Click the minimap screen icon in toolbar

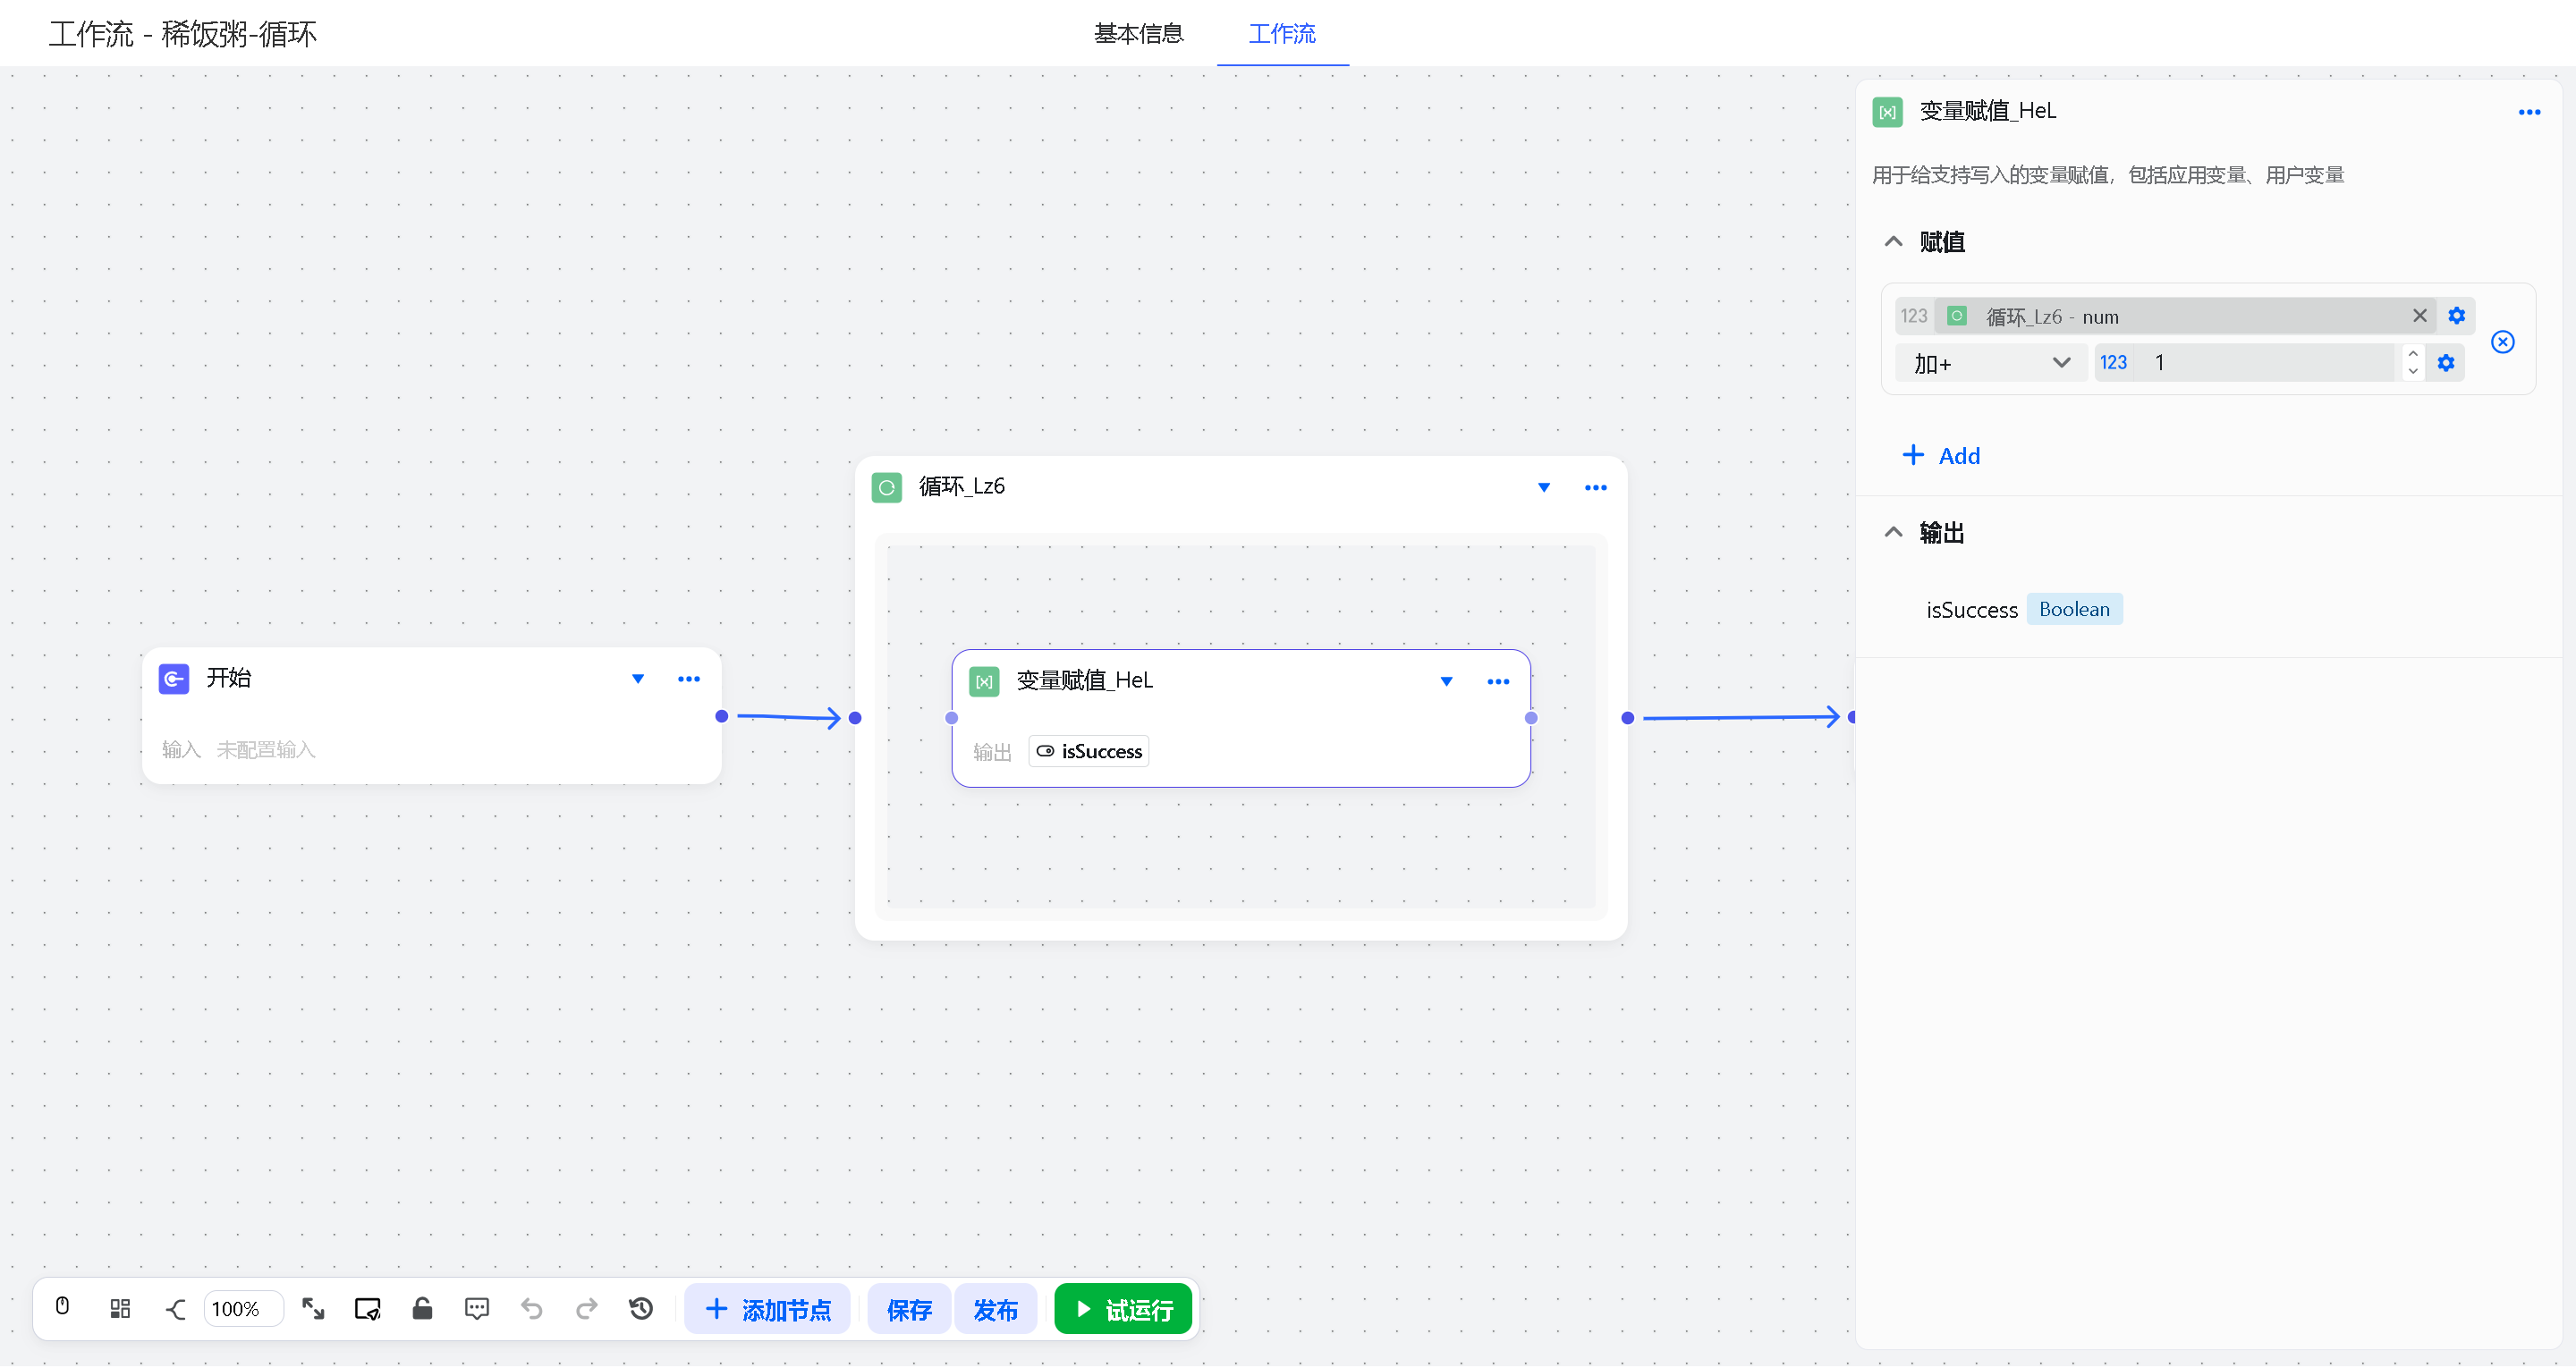[367, 1308]
